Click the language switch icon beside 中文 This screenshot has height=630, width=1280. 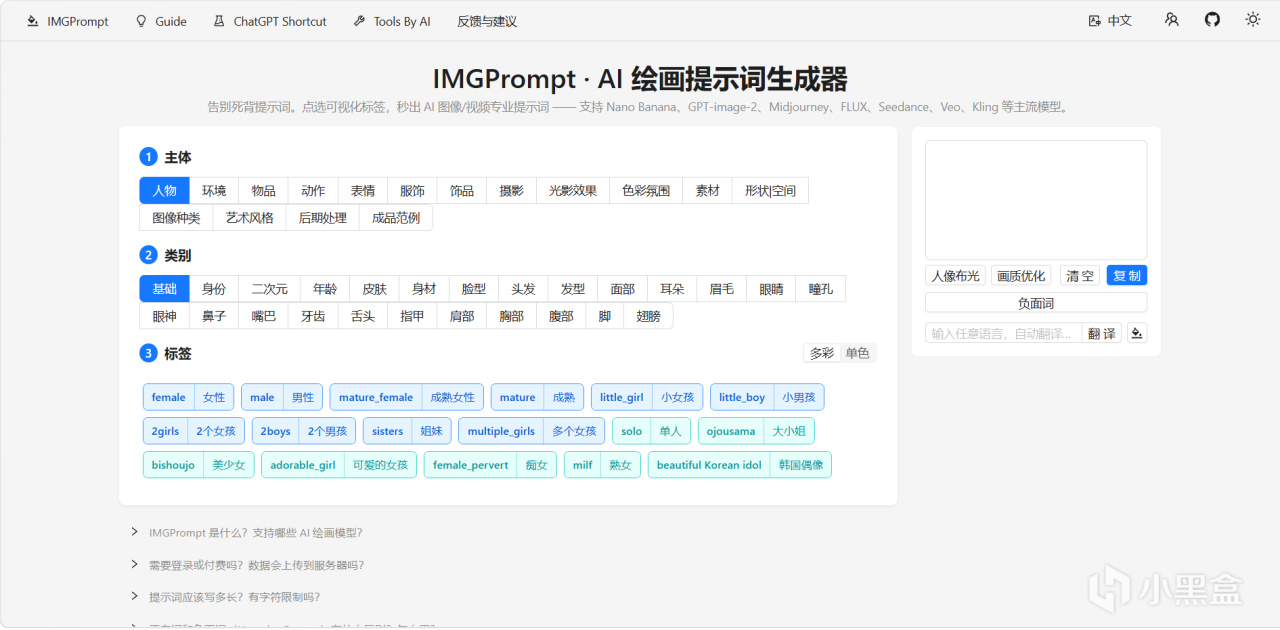click(x=1095, y=21)
